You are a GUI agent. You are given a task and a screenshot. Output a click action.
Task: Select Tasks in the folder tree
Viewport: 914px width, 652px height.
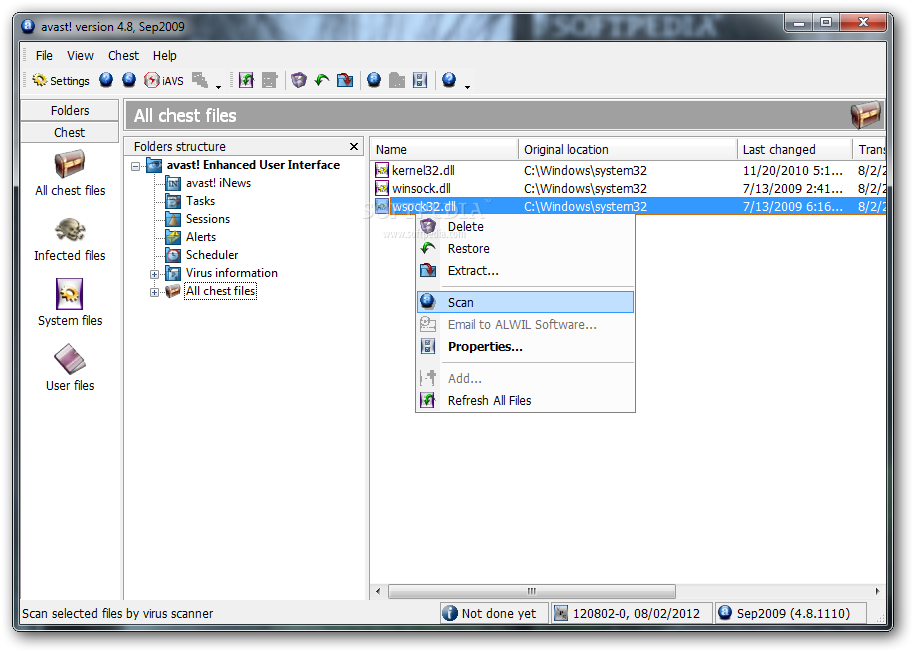(x=200, y=201)
